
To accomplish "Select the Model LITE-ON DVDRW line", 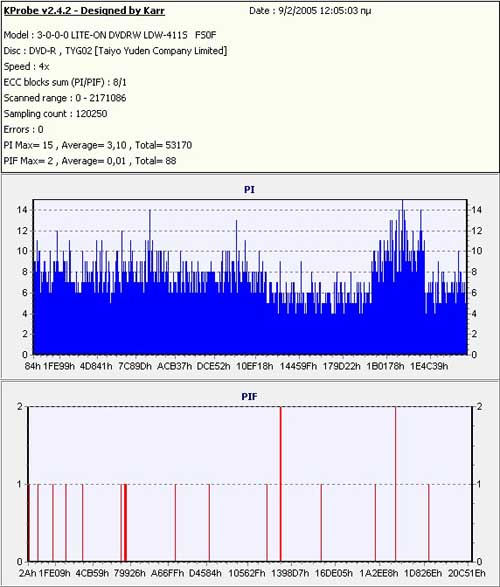I will coord(110,35).
